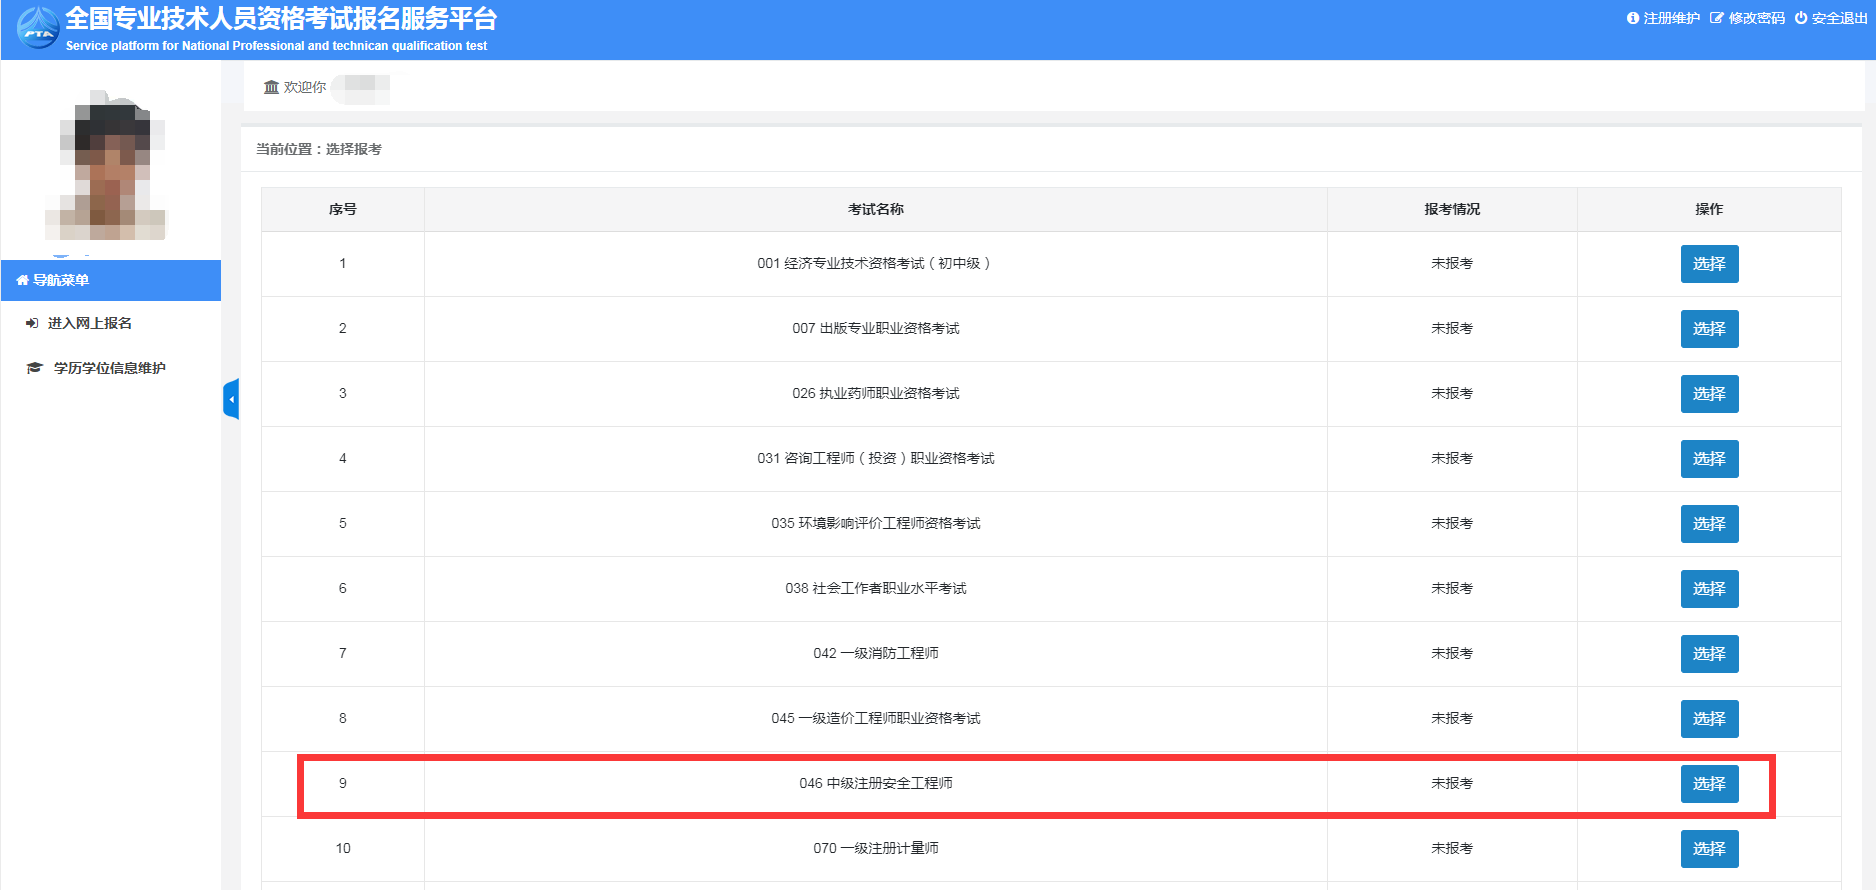This screenshot has width=1876, height=890.
Task: Click the 进入网上报名 sidebar entry
Action: (89, 323)
